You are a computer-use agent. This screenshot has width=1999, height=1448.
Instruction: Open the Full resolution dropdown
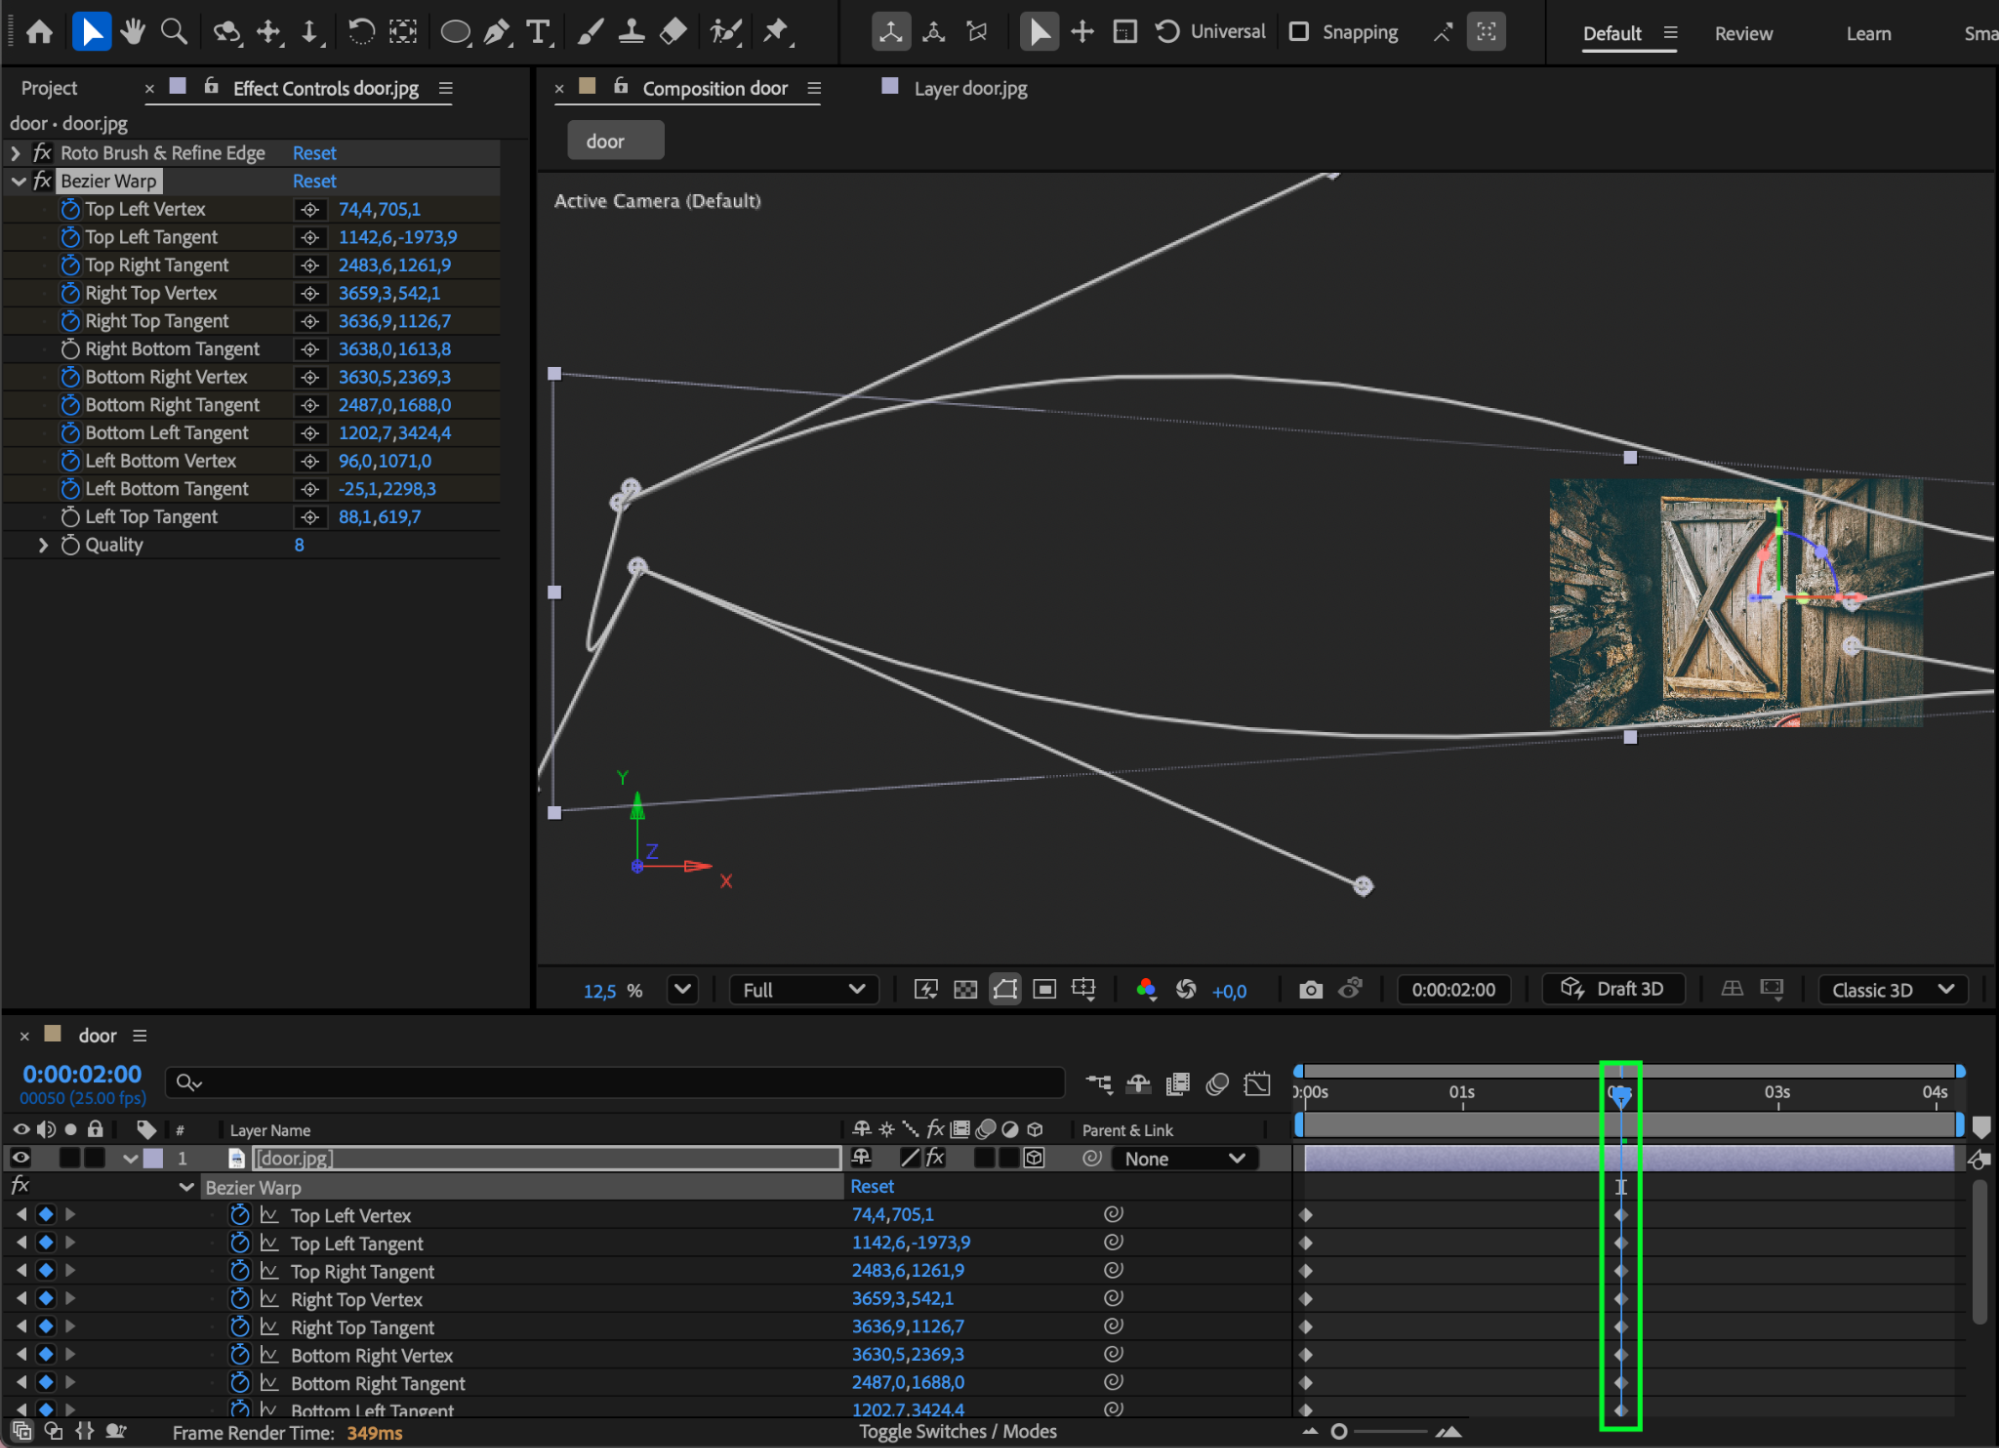click(803, 990)
